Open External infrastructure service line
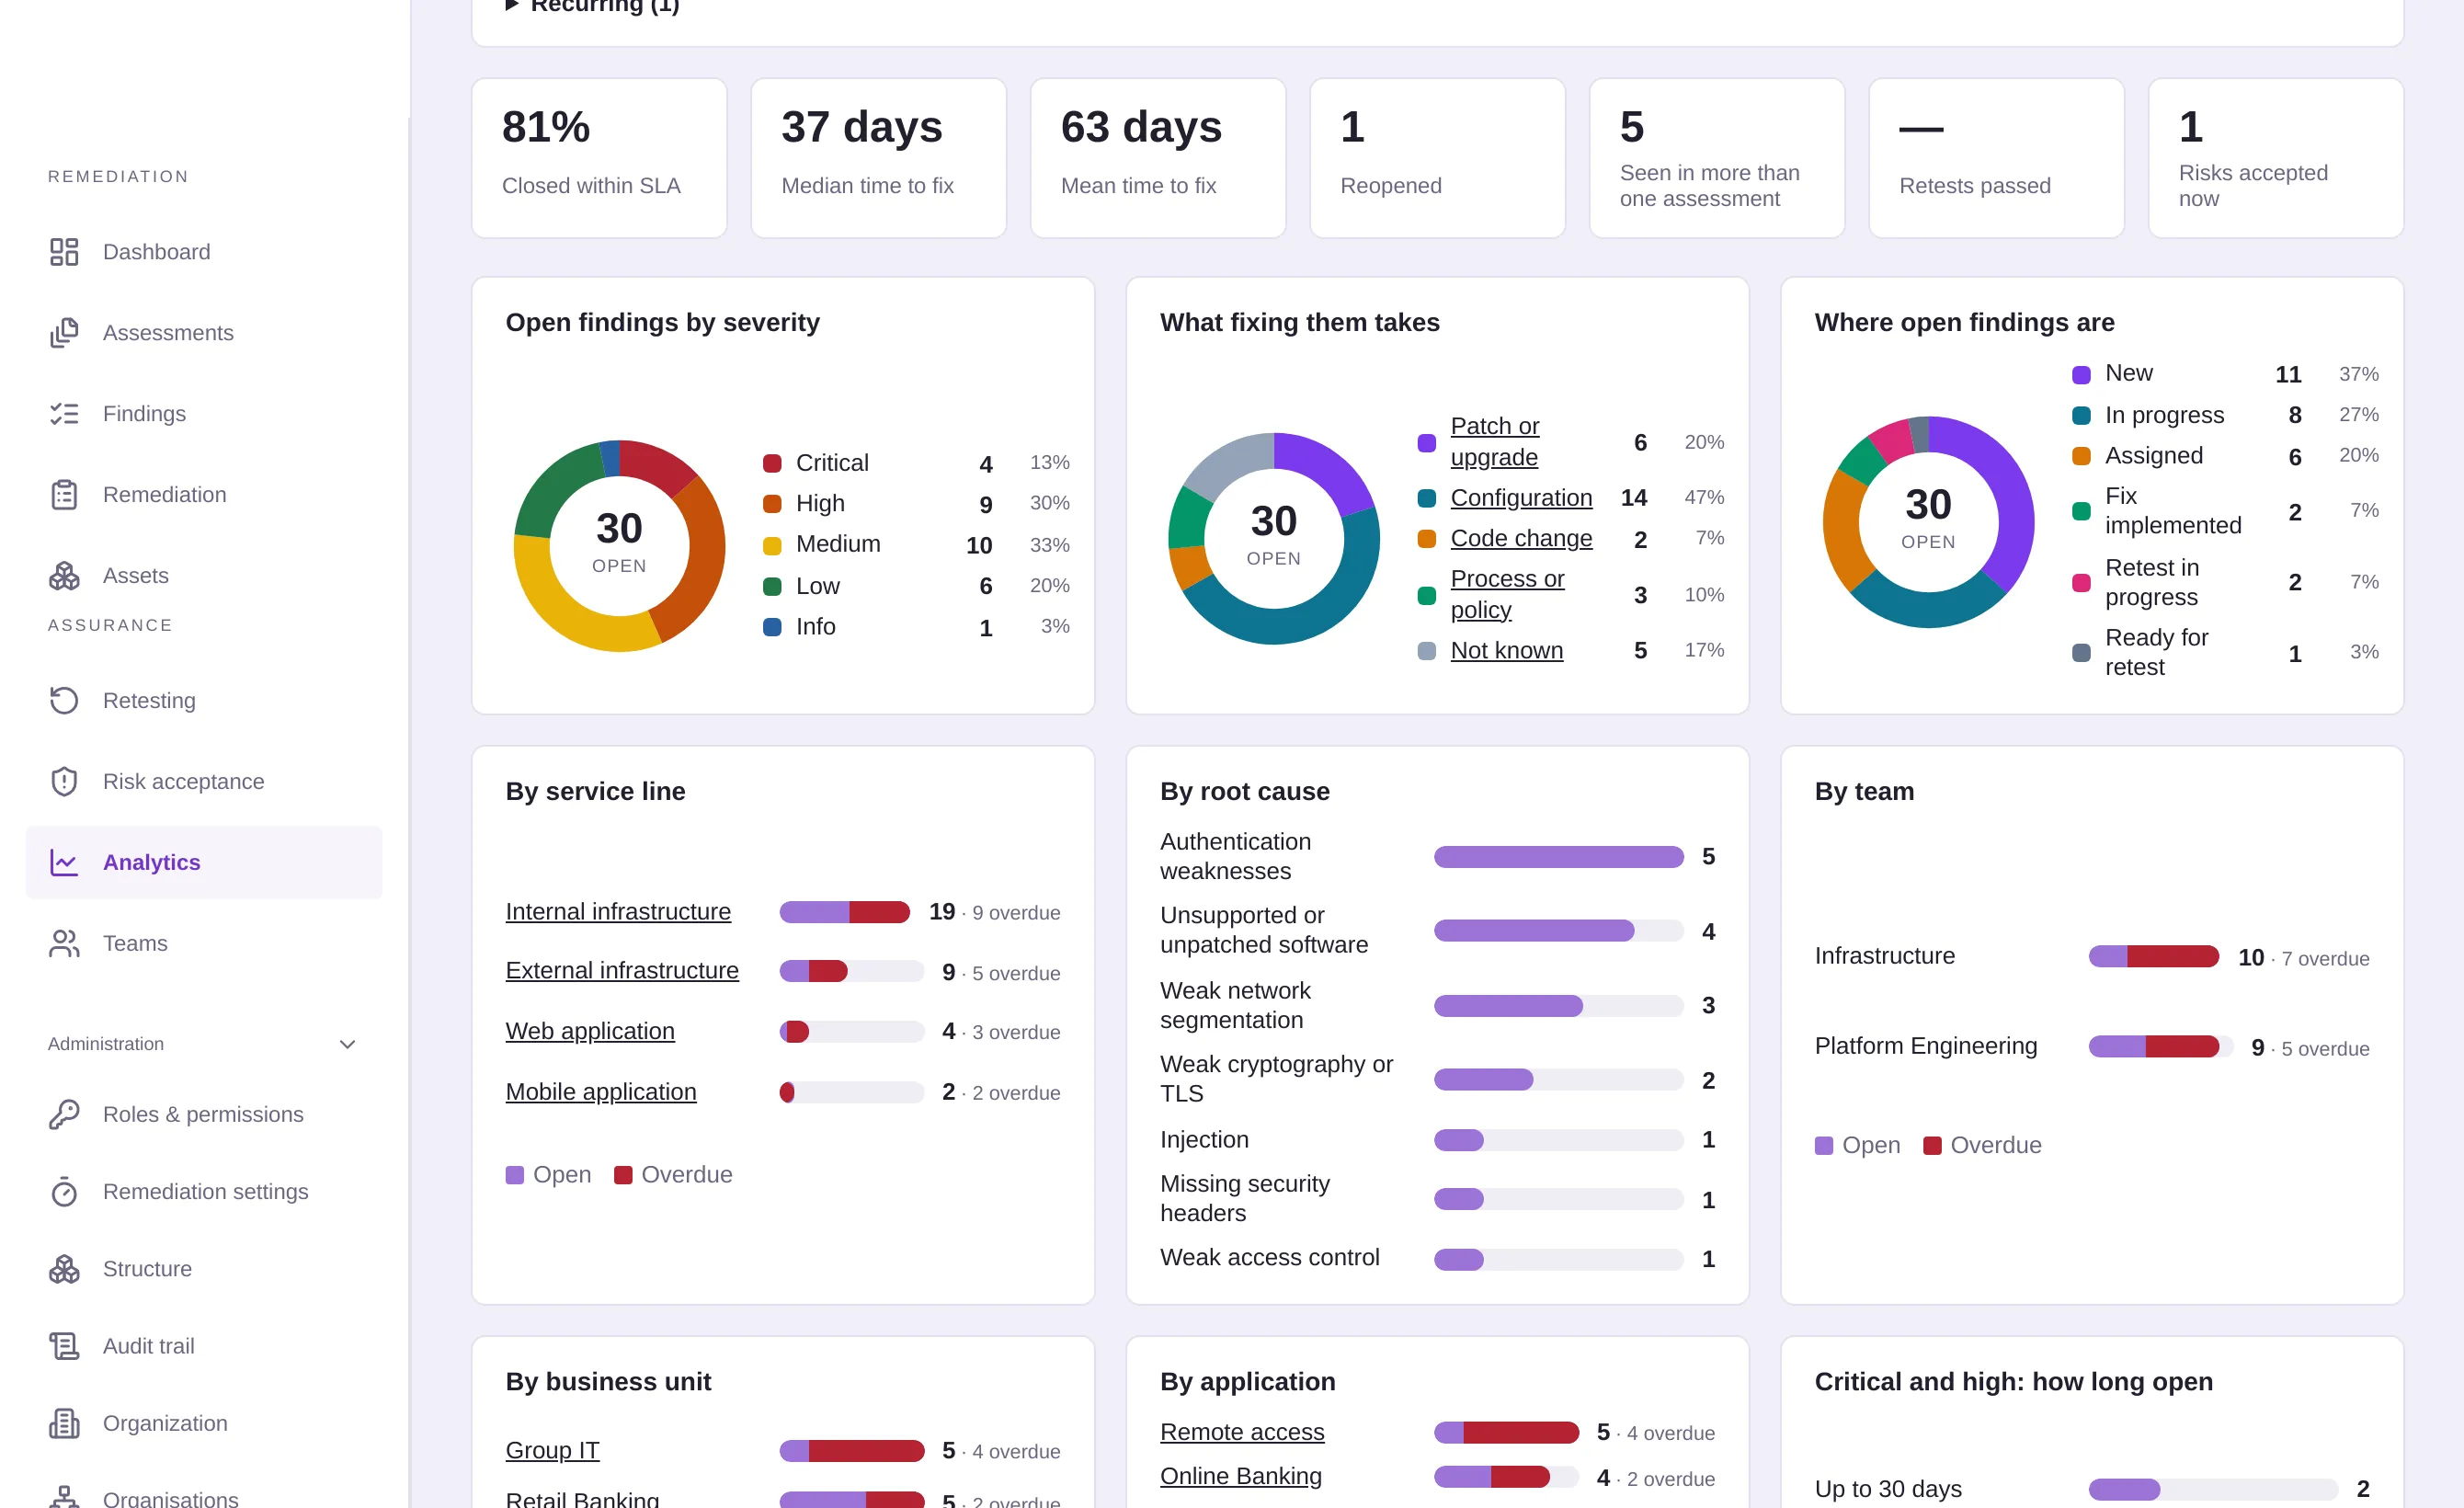 click(x=622, y=971)
